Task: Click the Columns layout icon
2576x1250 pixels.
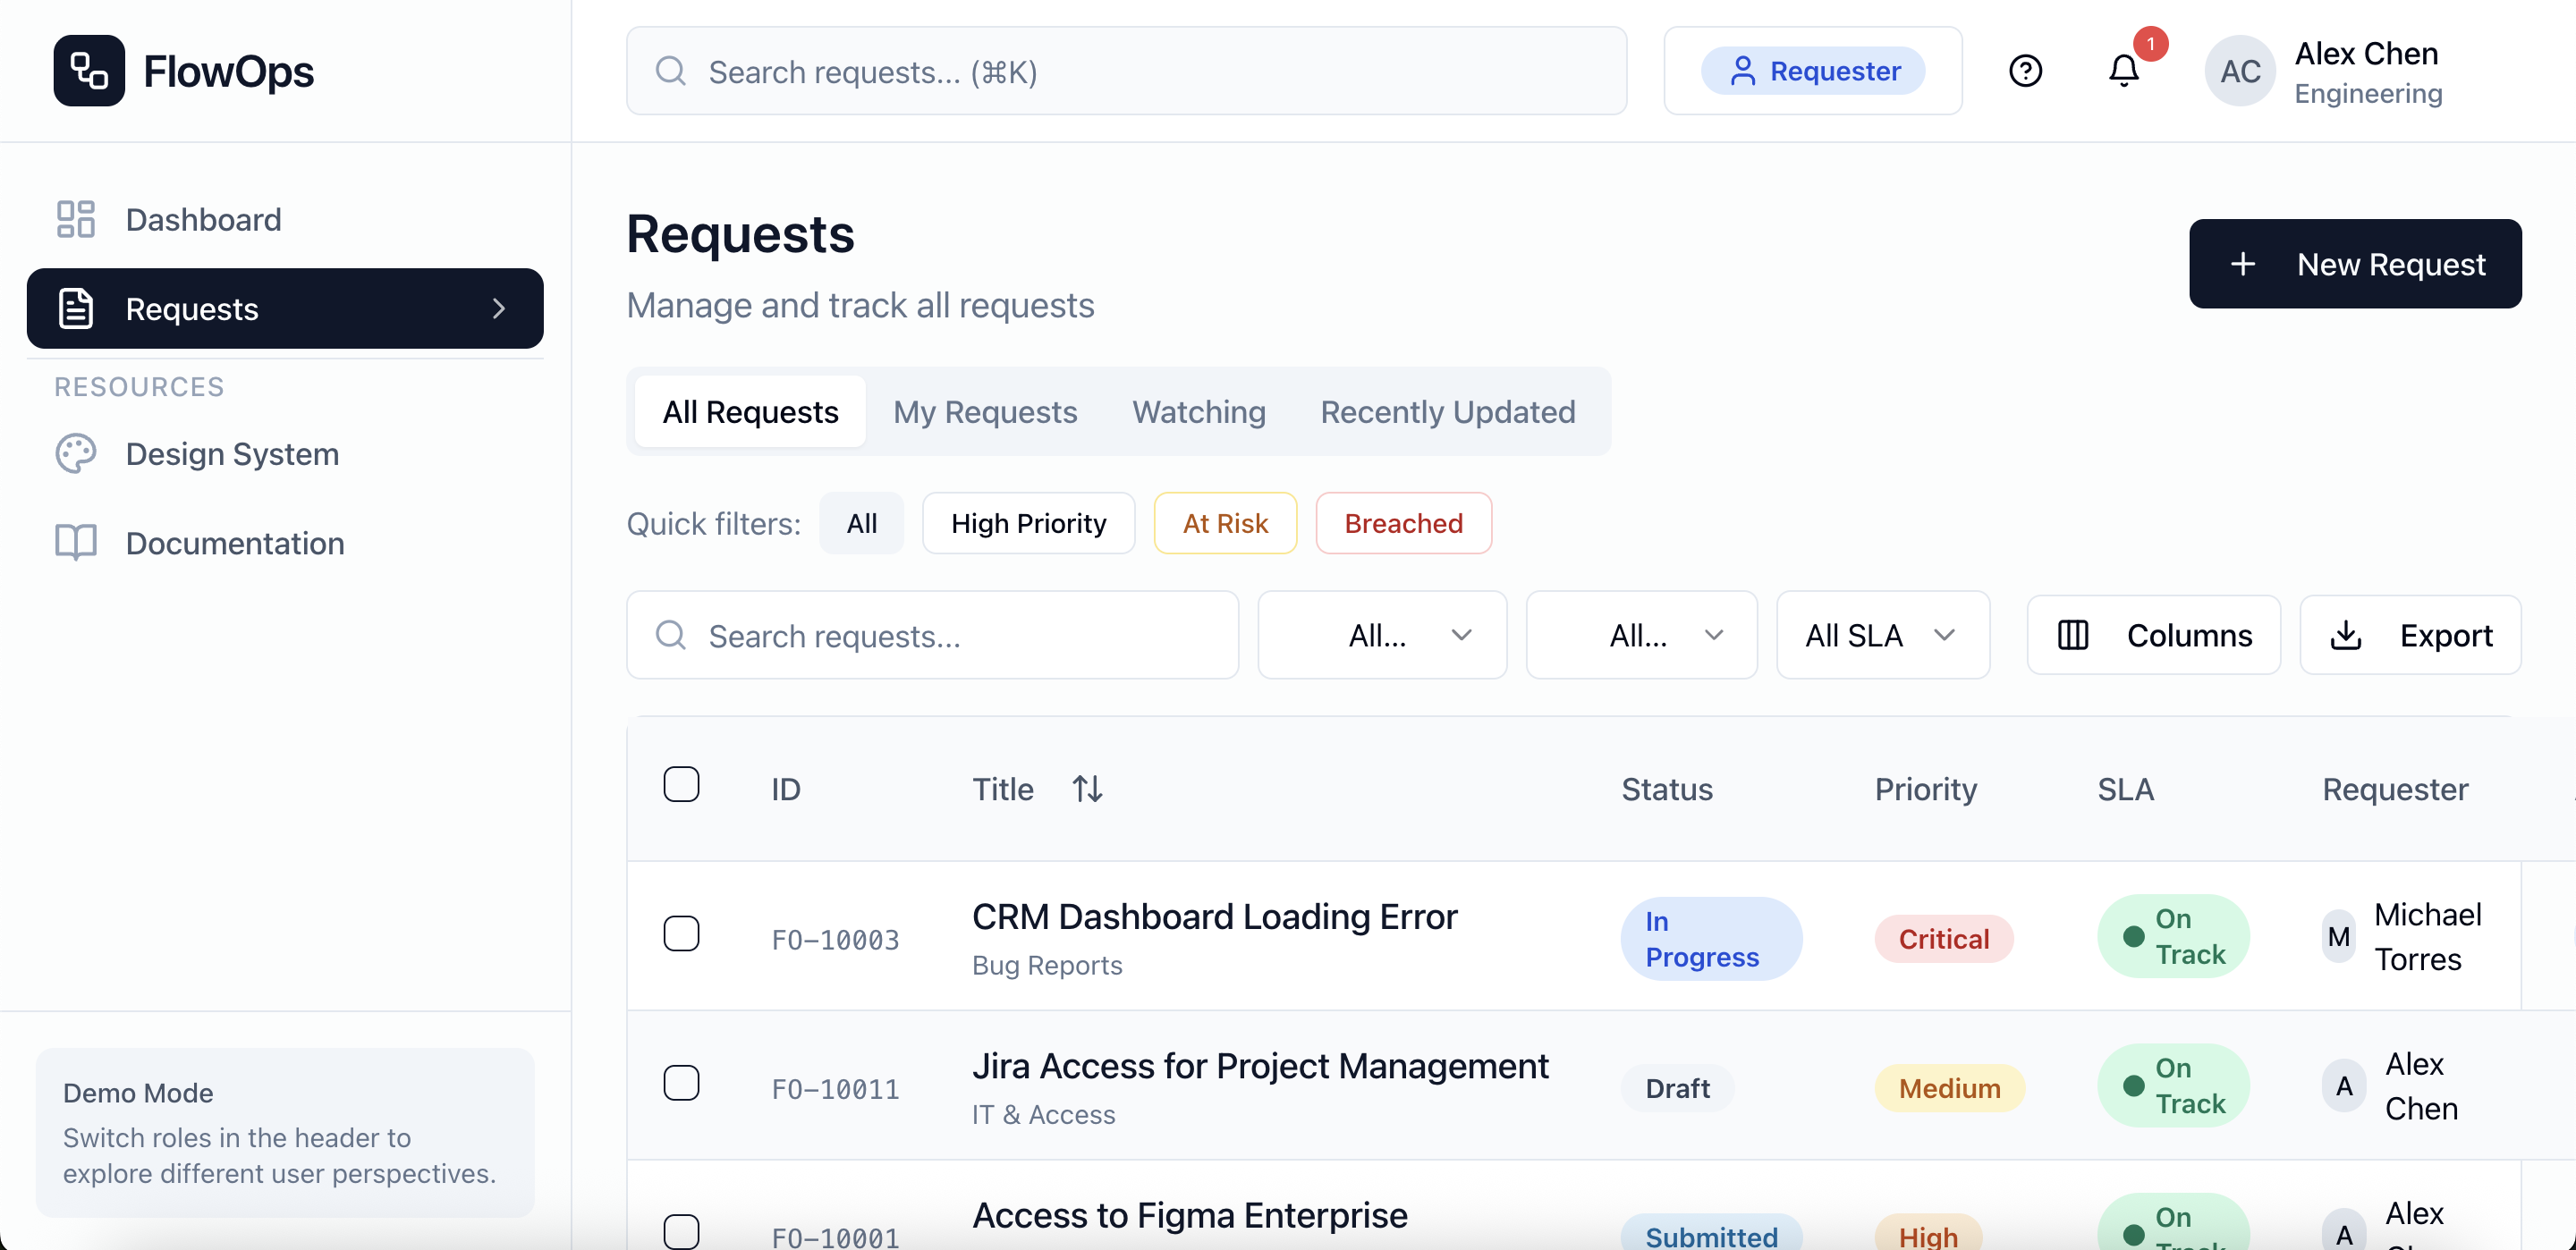Action: (2073, 635)
